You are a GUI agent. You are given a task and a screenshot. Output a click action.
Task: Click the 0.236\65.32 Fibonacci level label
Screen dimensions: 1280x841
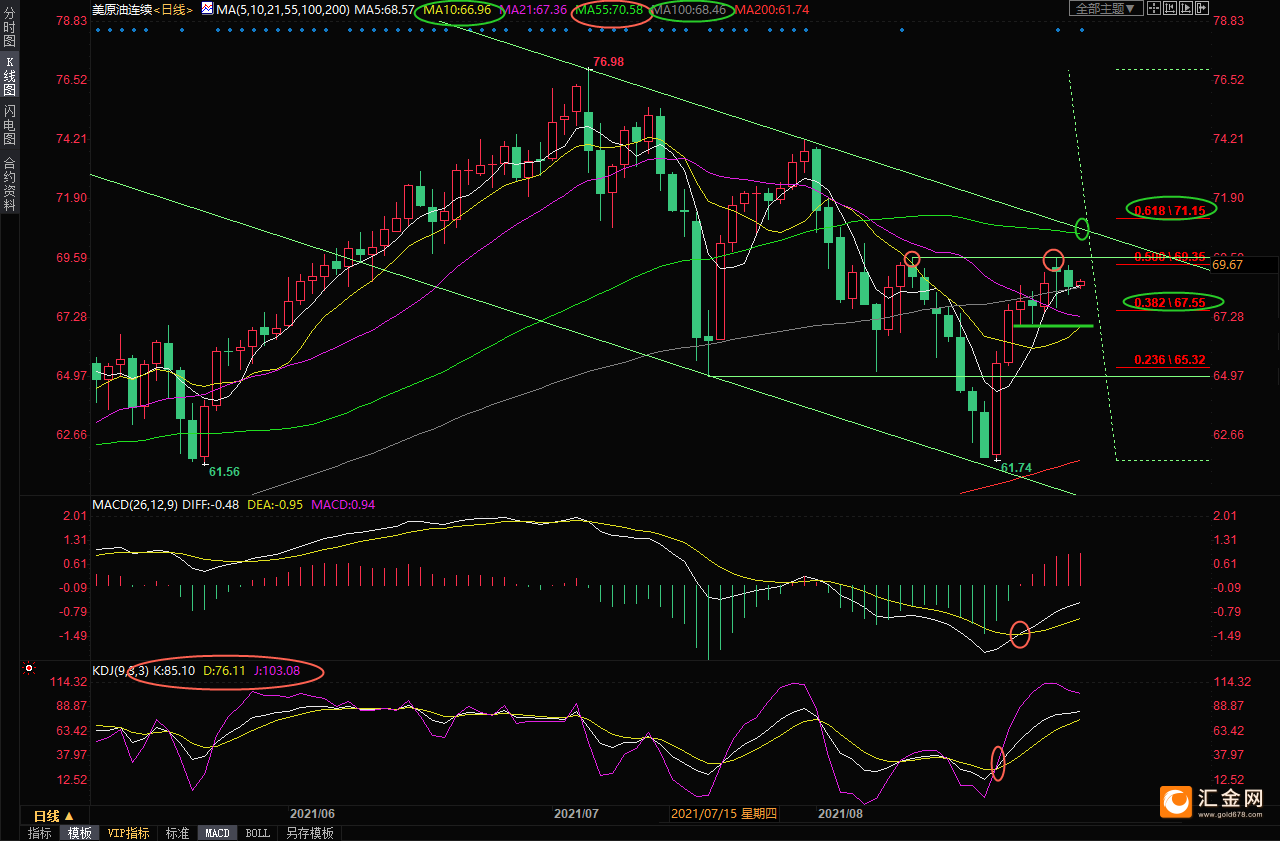click(1170, 360)
